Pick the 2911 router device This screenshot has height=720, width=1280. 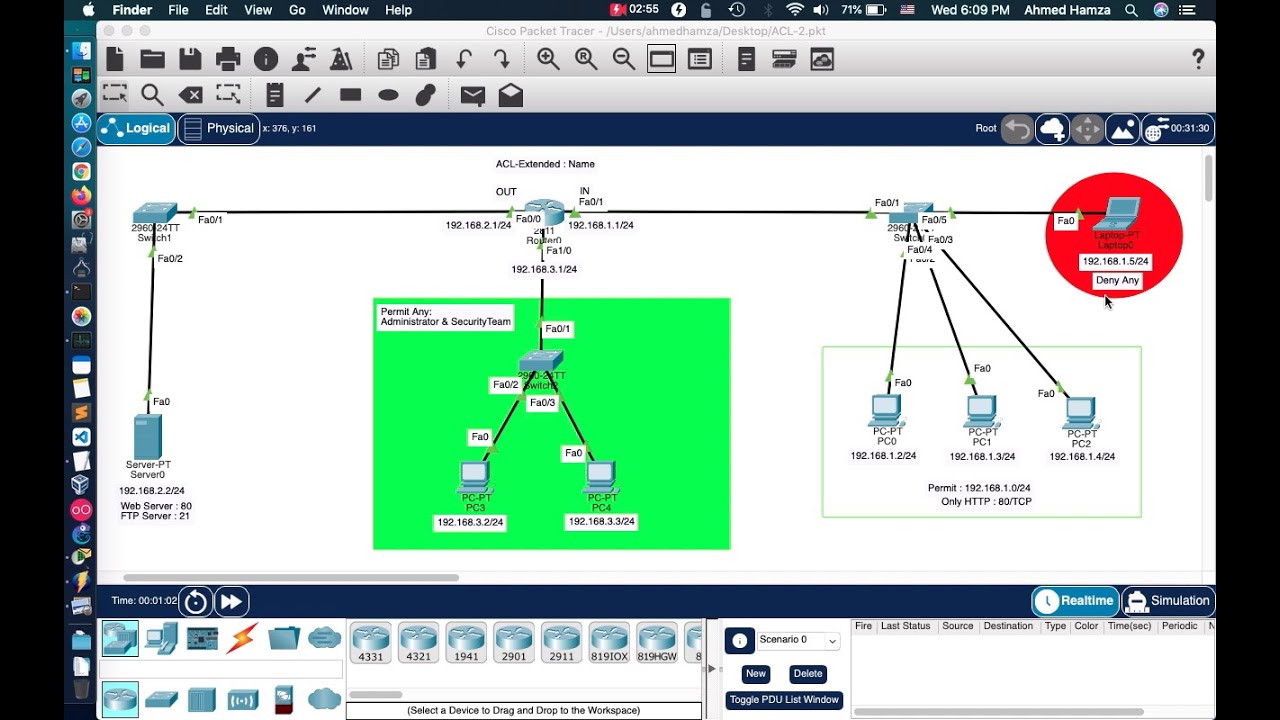[561, 641]
